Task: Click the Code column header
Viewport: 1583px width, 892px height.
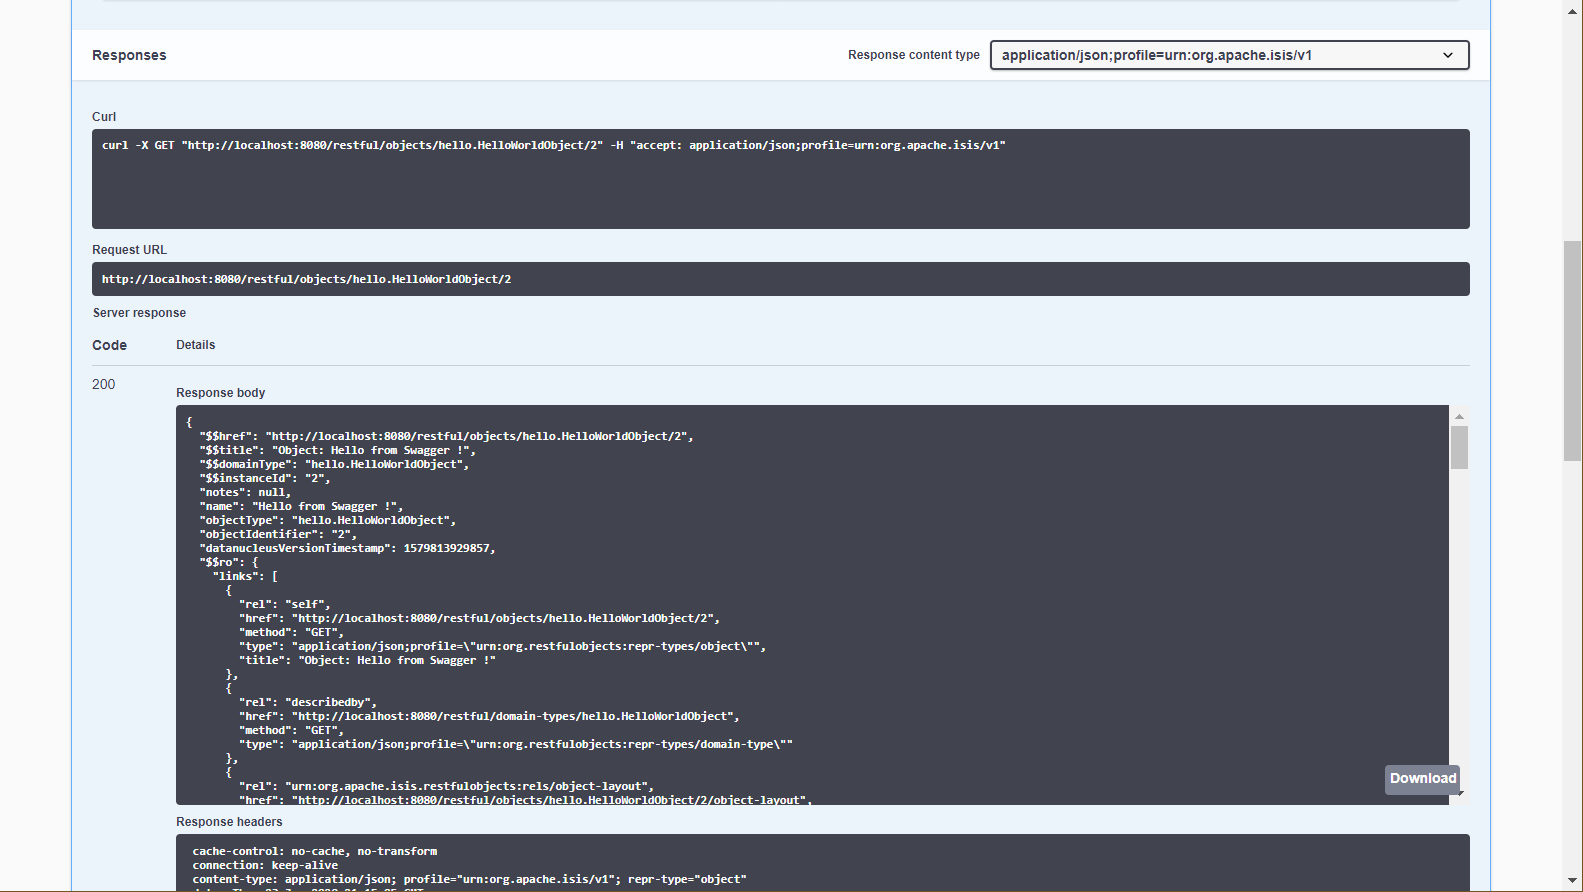Action: tap(109, 346)
